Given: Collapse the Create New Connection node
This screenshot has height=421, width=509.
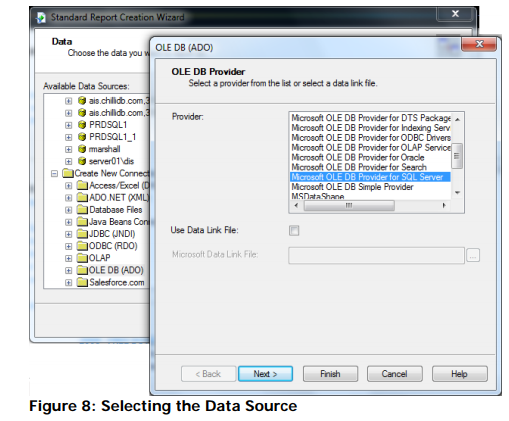Looking at the screenshot, I should (x=54, y=174).
